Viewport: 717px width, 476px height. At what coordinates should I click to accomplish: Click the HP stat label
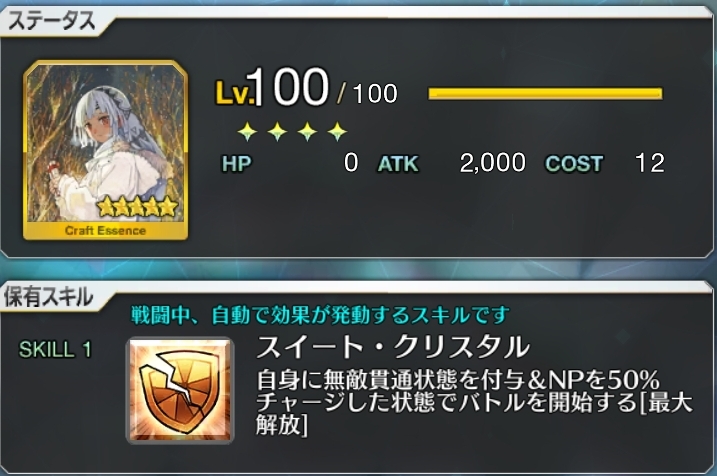(x=236, y=164)
